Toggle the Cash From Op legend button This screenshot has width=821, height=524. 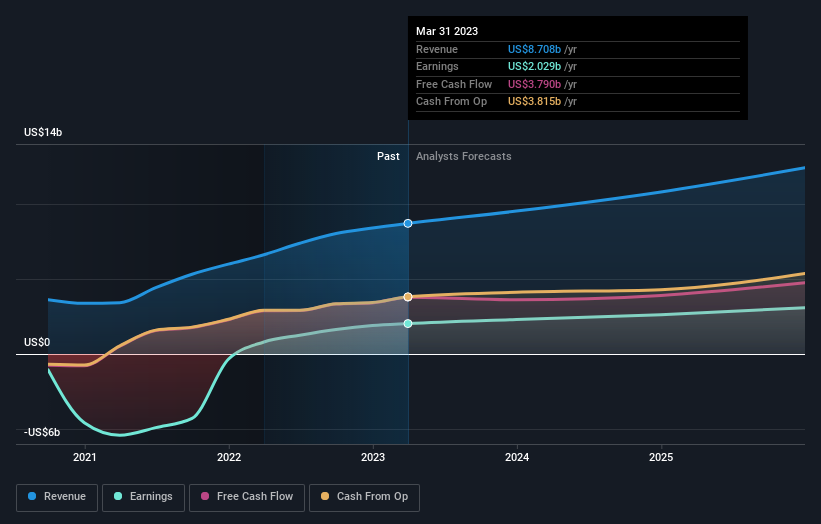click(364, 497)
